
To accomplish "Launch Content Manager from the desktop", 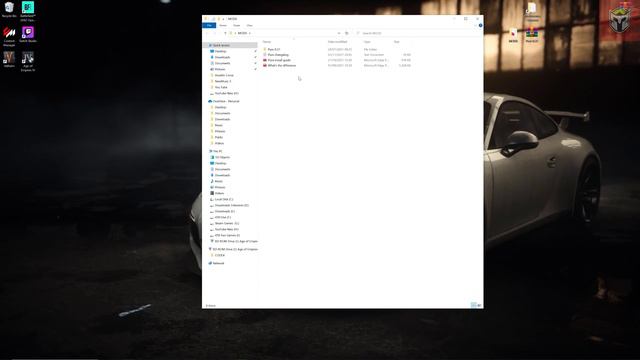I will pos(9,36).
